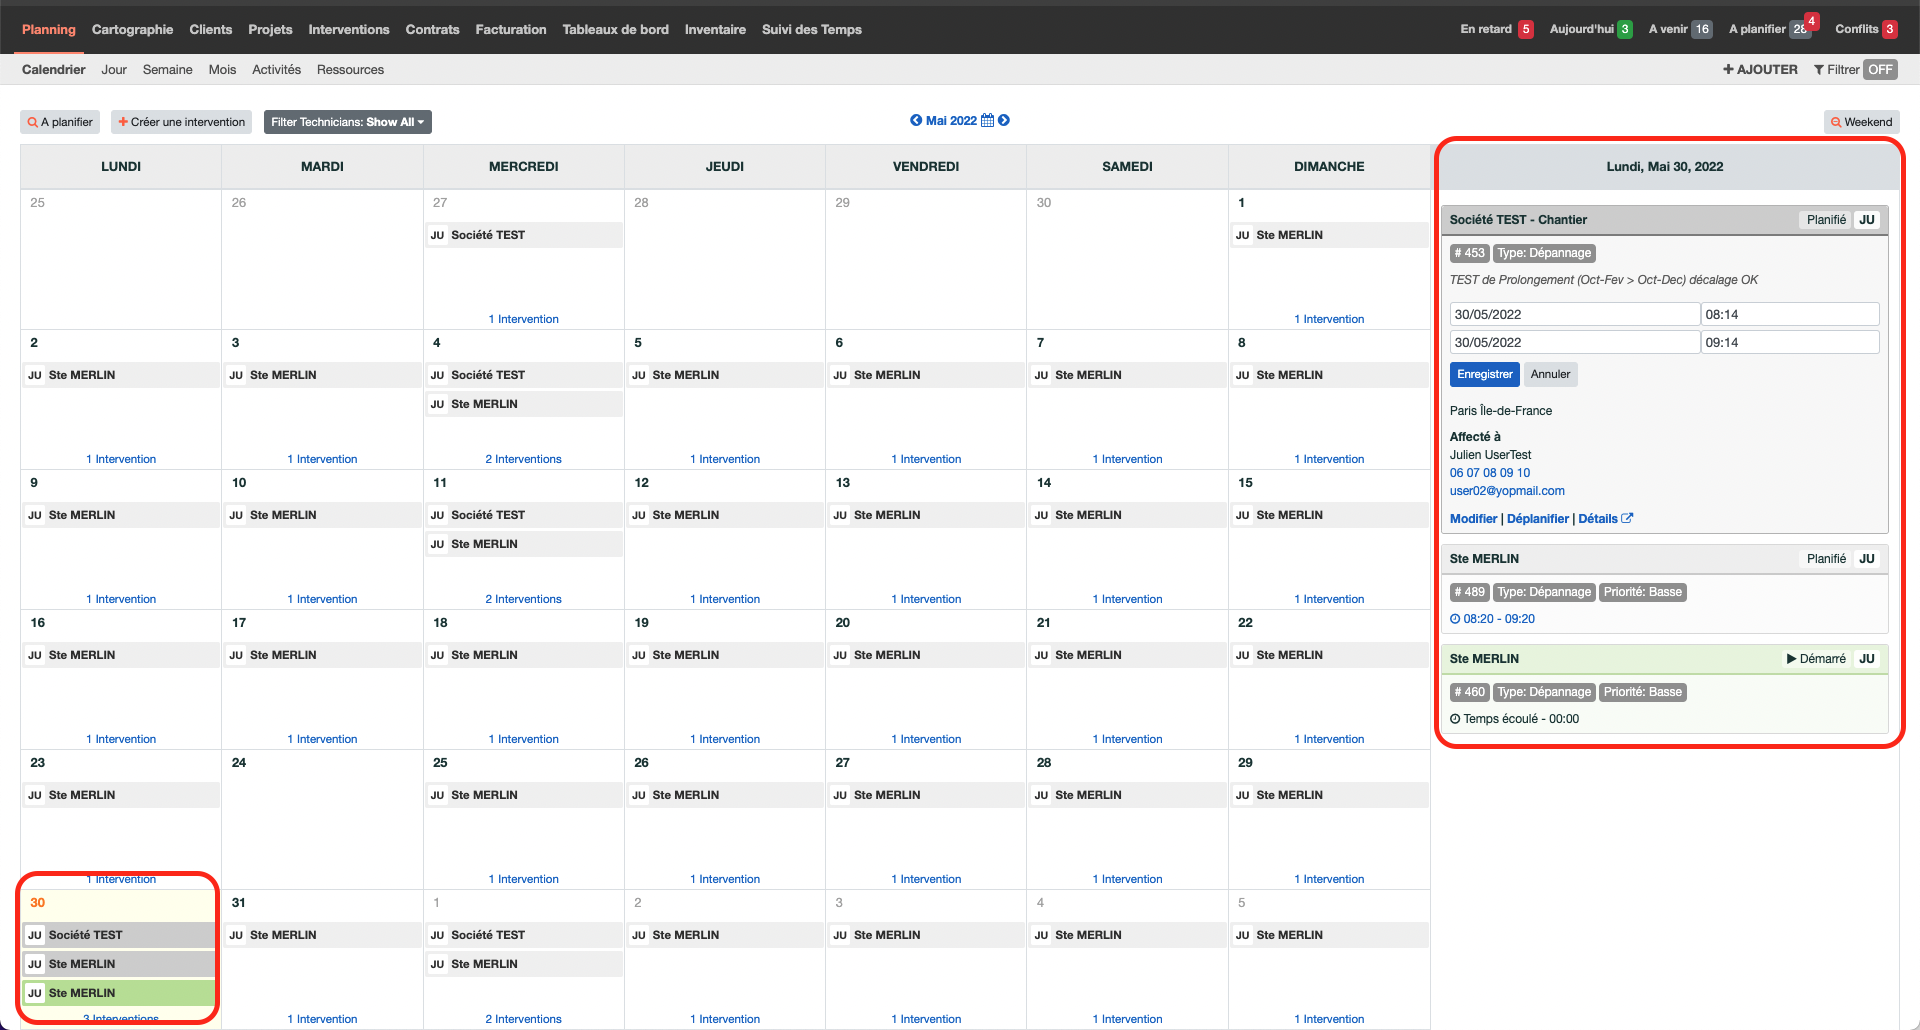Switch to the Ressources tab

tap(350, 70)
